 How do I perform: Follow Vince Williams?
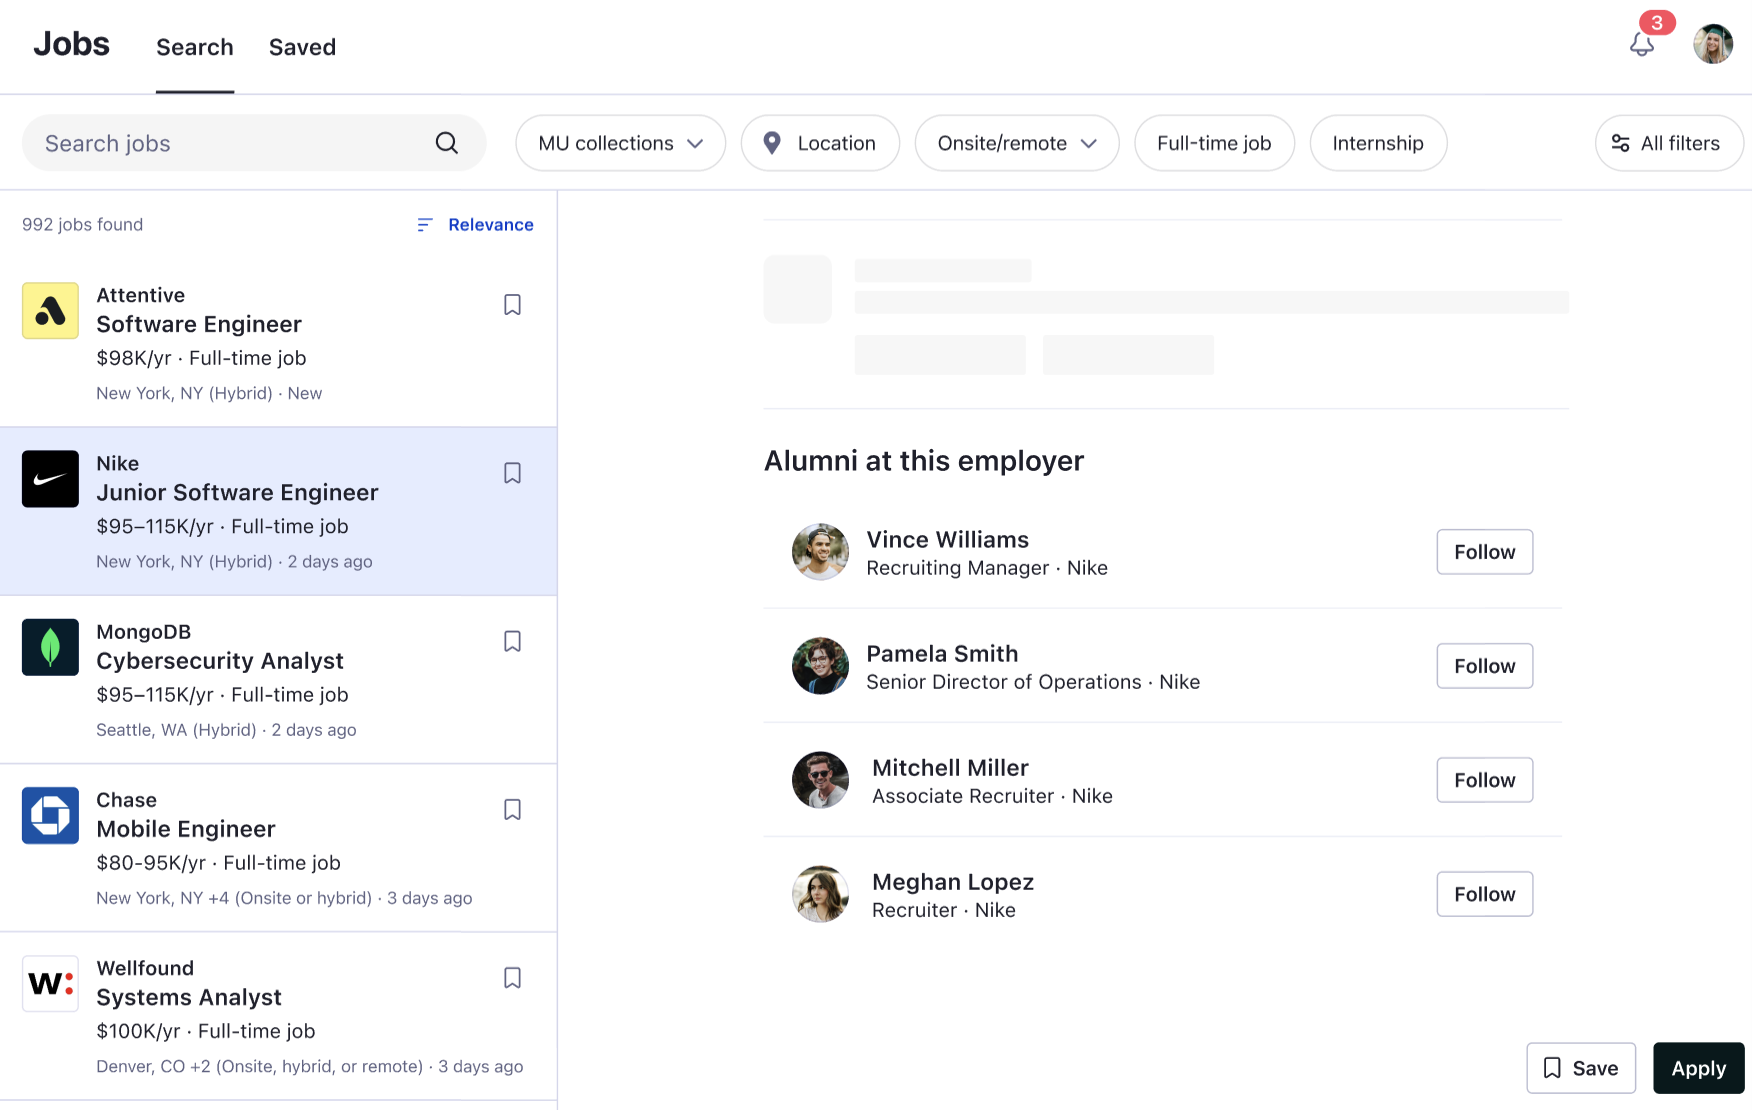1484,552
